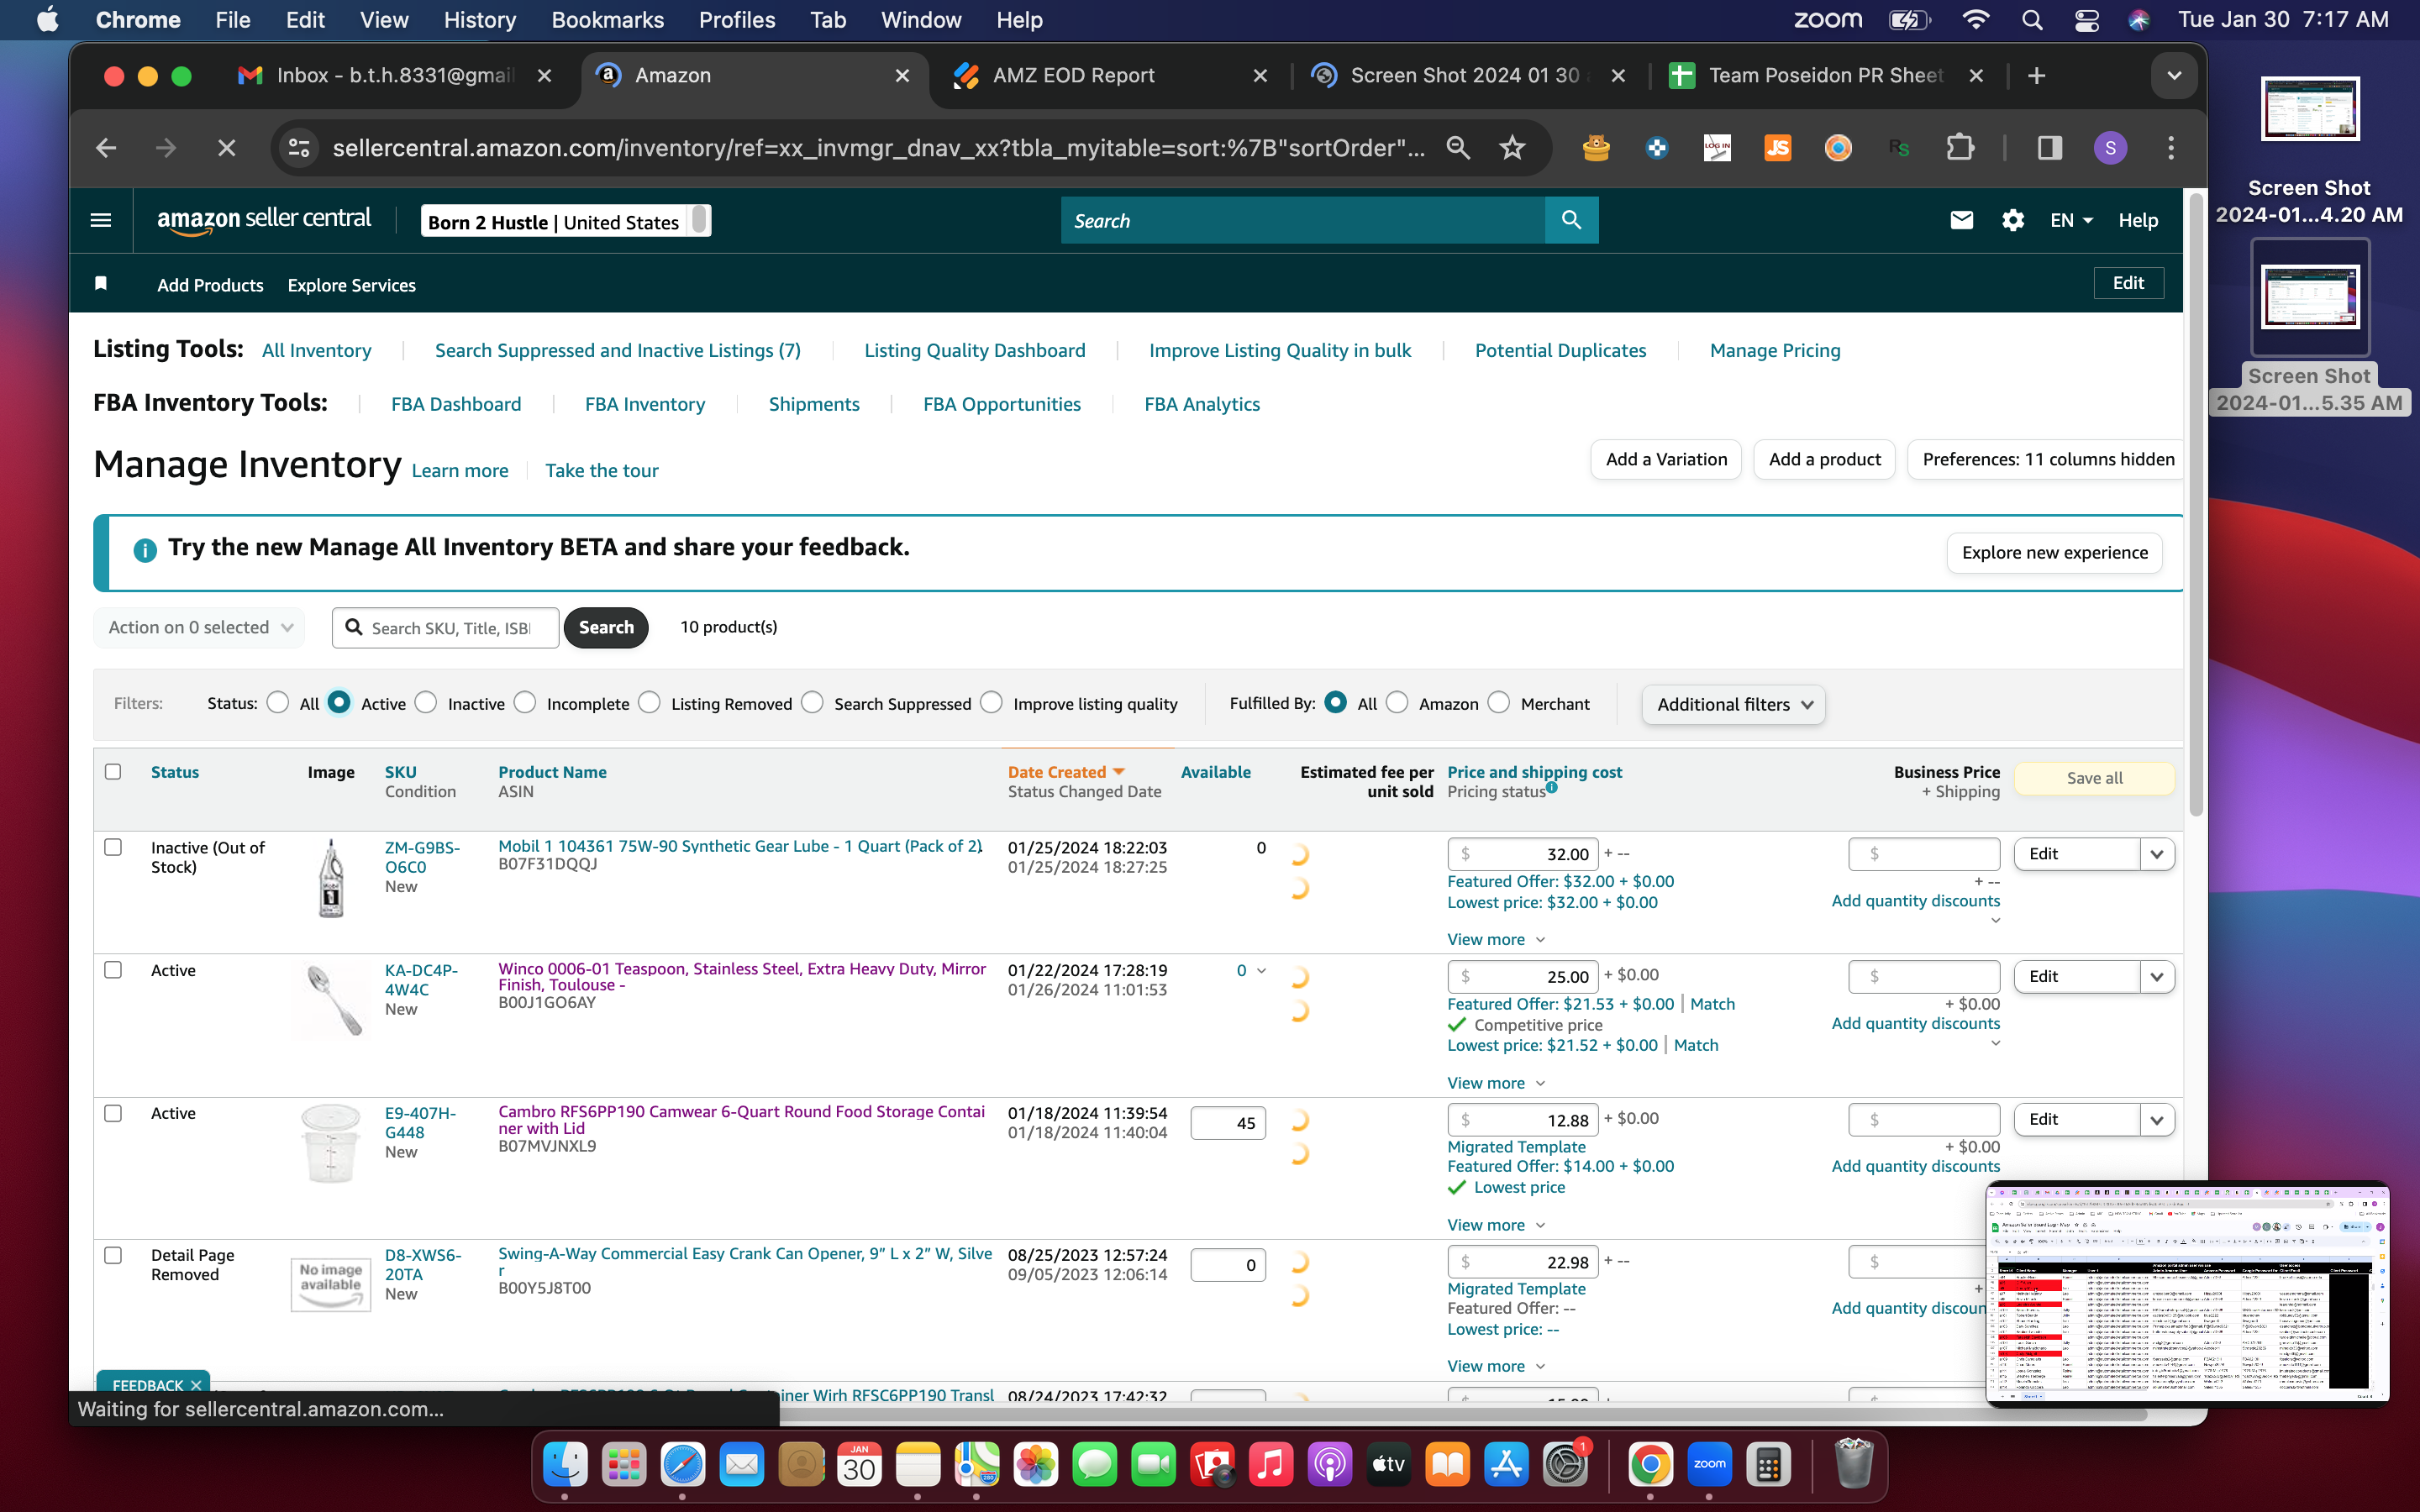Screen dimensions: 2420x1512
Task: Click the Seller Central search magnifier button
Action: [x=1571, y=220]
